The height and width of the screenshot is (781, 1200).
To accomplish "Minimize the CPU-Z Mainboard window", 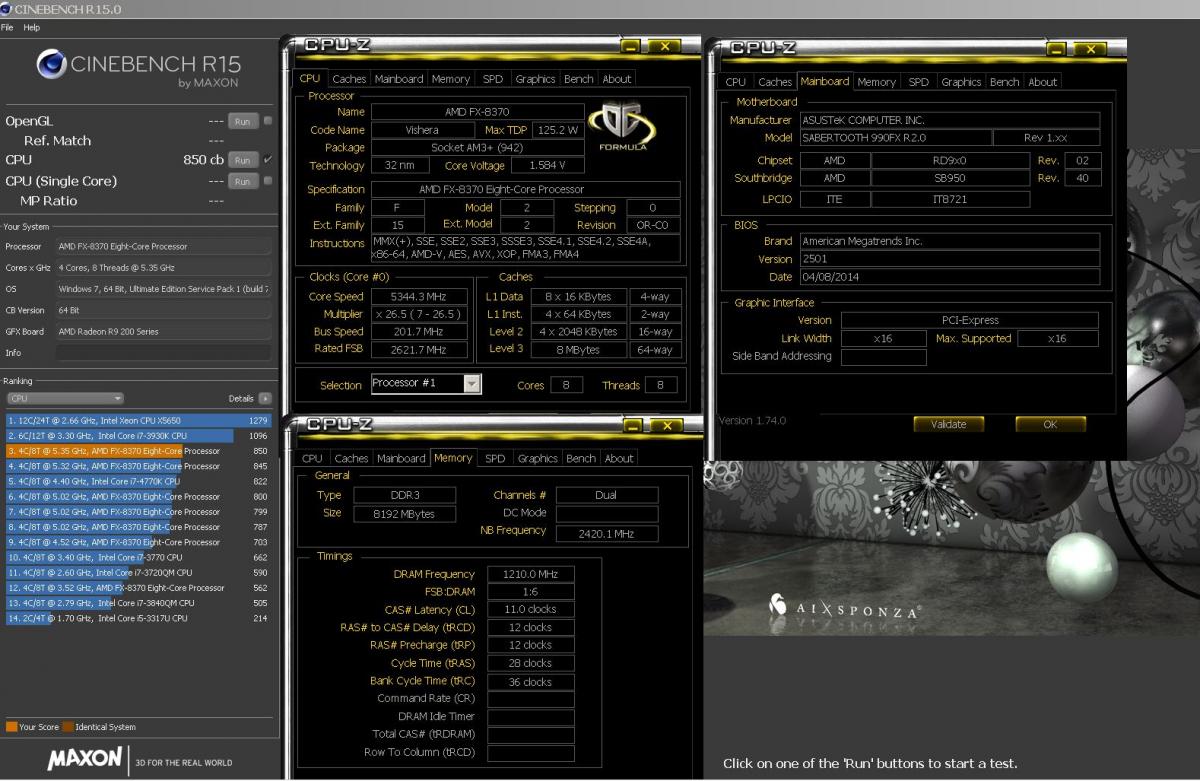I will (1056, 49).
